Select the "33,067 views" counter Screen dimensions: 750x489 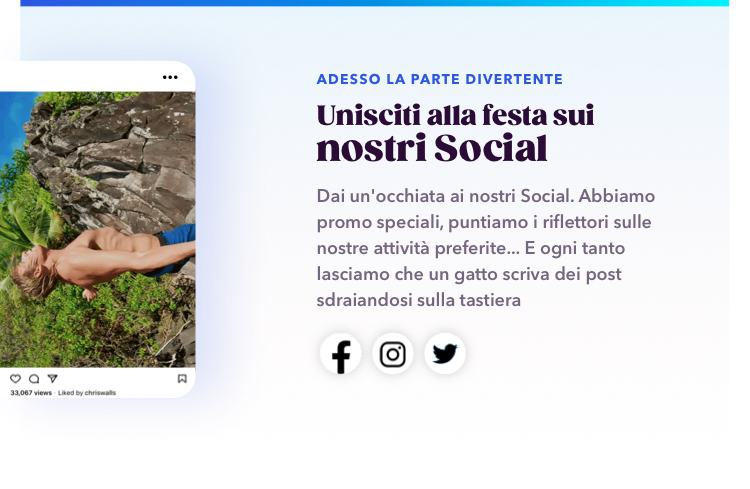point(31,393)
